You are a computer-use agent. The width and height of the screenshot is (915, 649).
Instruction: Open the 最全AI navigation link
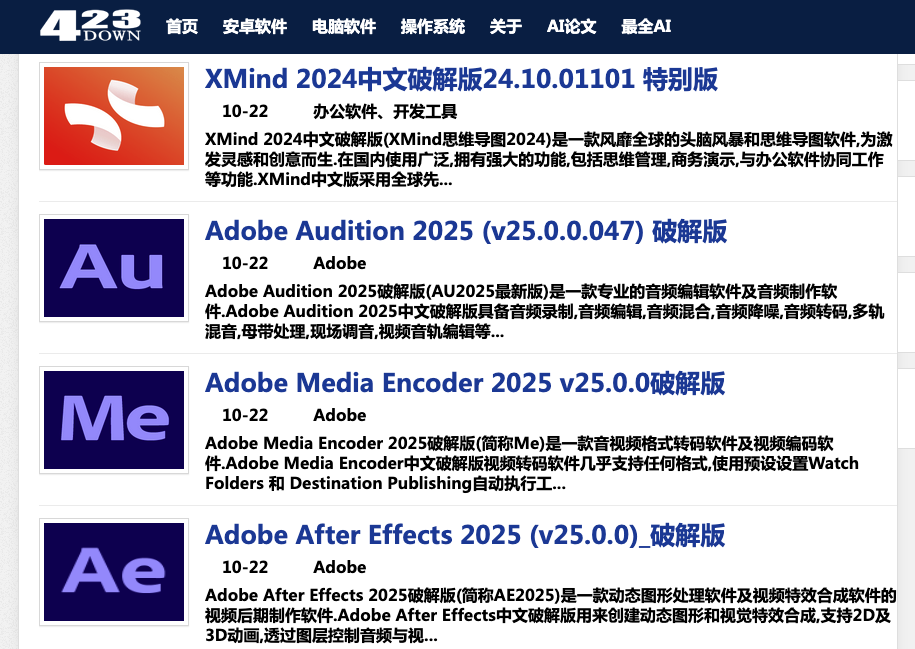click(646, 26)
